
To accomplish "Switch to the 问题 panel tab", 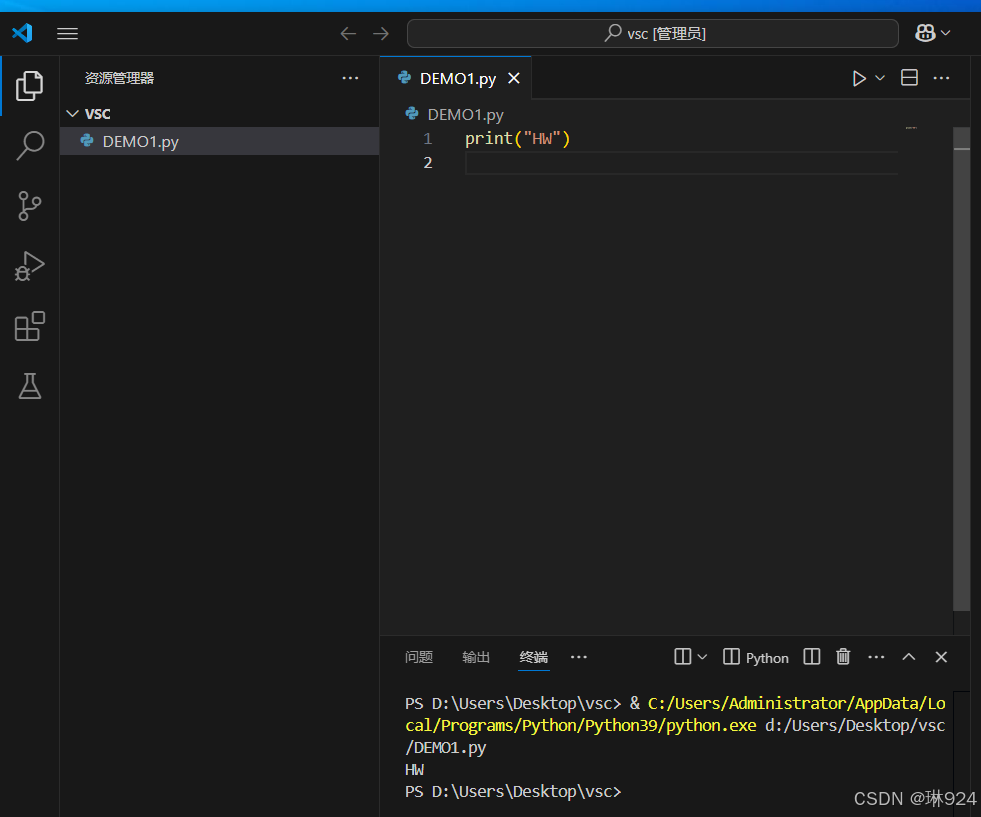I will [x=418, y=657].
